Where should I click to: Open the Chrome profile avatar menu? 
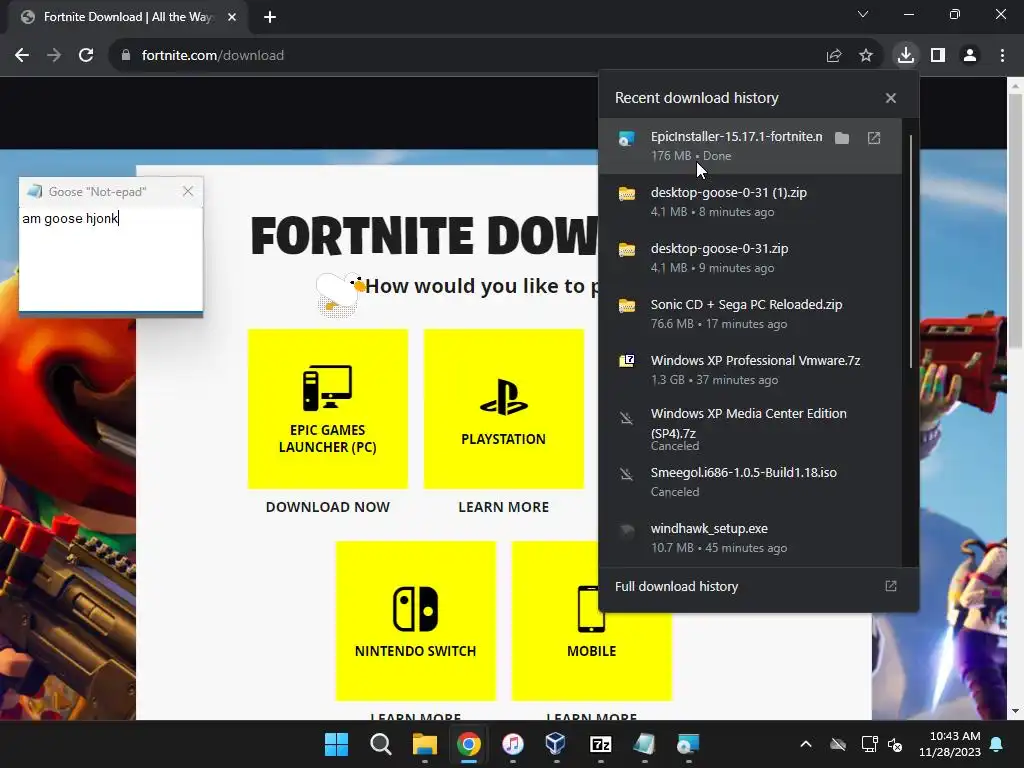(970, 56)
